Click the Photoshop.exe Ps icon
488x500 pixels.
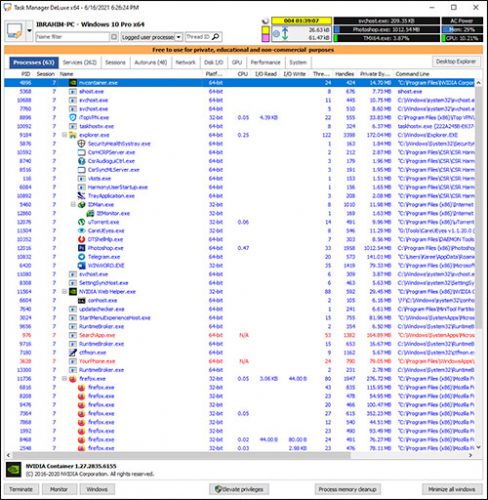[x=81, y=248]
